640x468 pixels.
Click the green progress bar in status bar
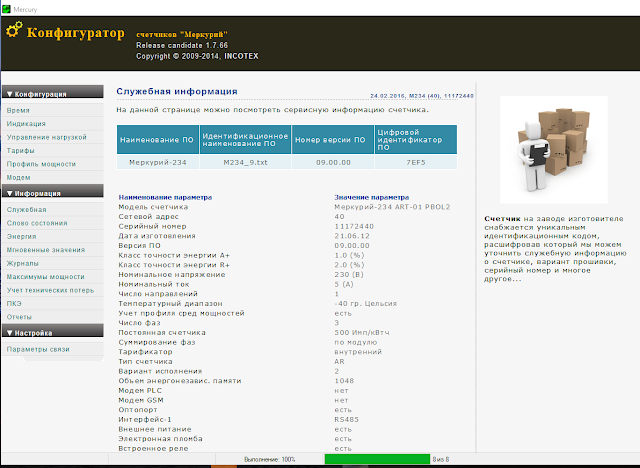tap(378, 459)
